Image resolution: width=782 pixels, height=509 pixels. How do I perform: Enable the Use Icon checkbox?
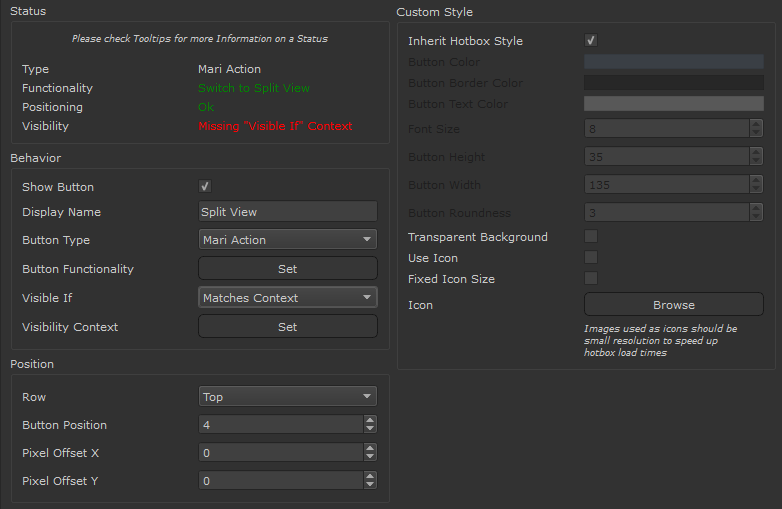591,258
